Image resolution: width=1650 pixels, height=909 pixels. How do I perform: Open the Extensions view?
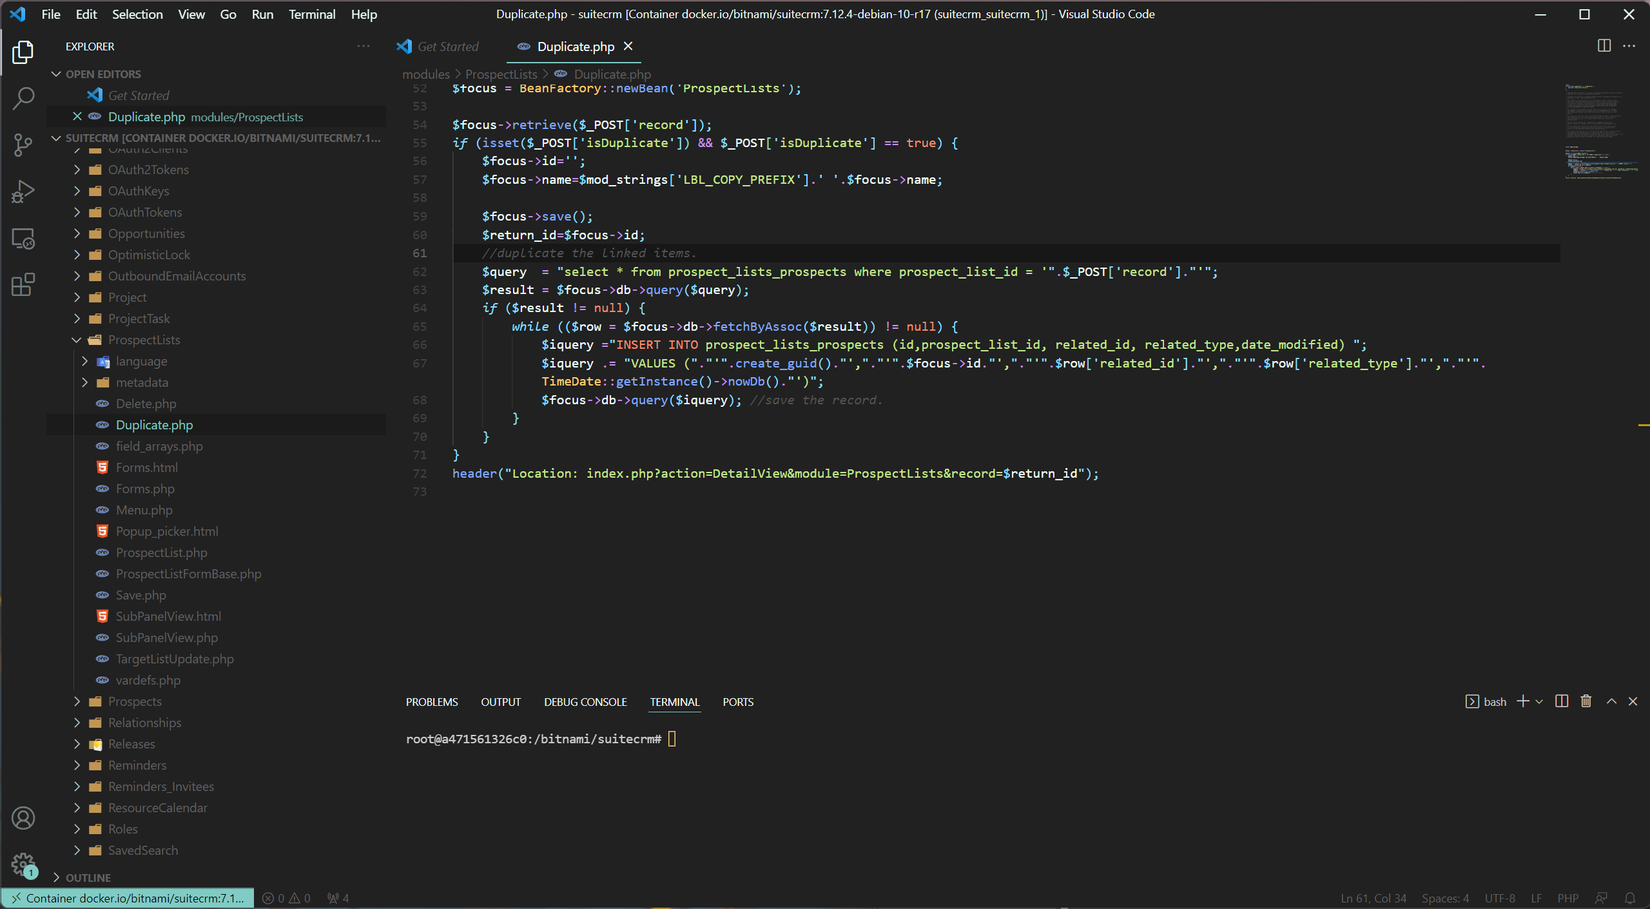pyautogui.click(x=23, y=286)
